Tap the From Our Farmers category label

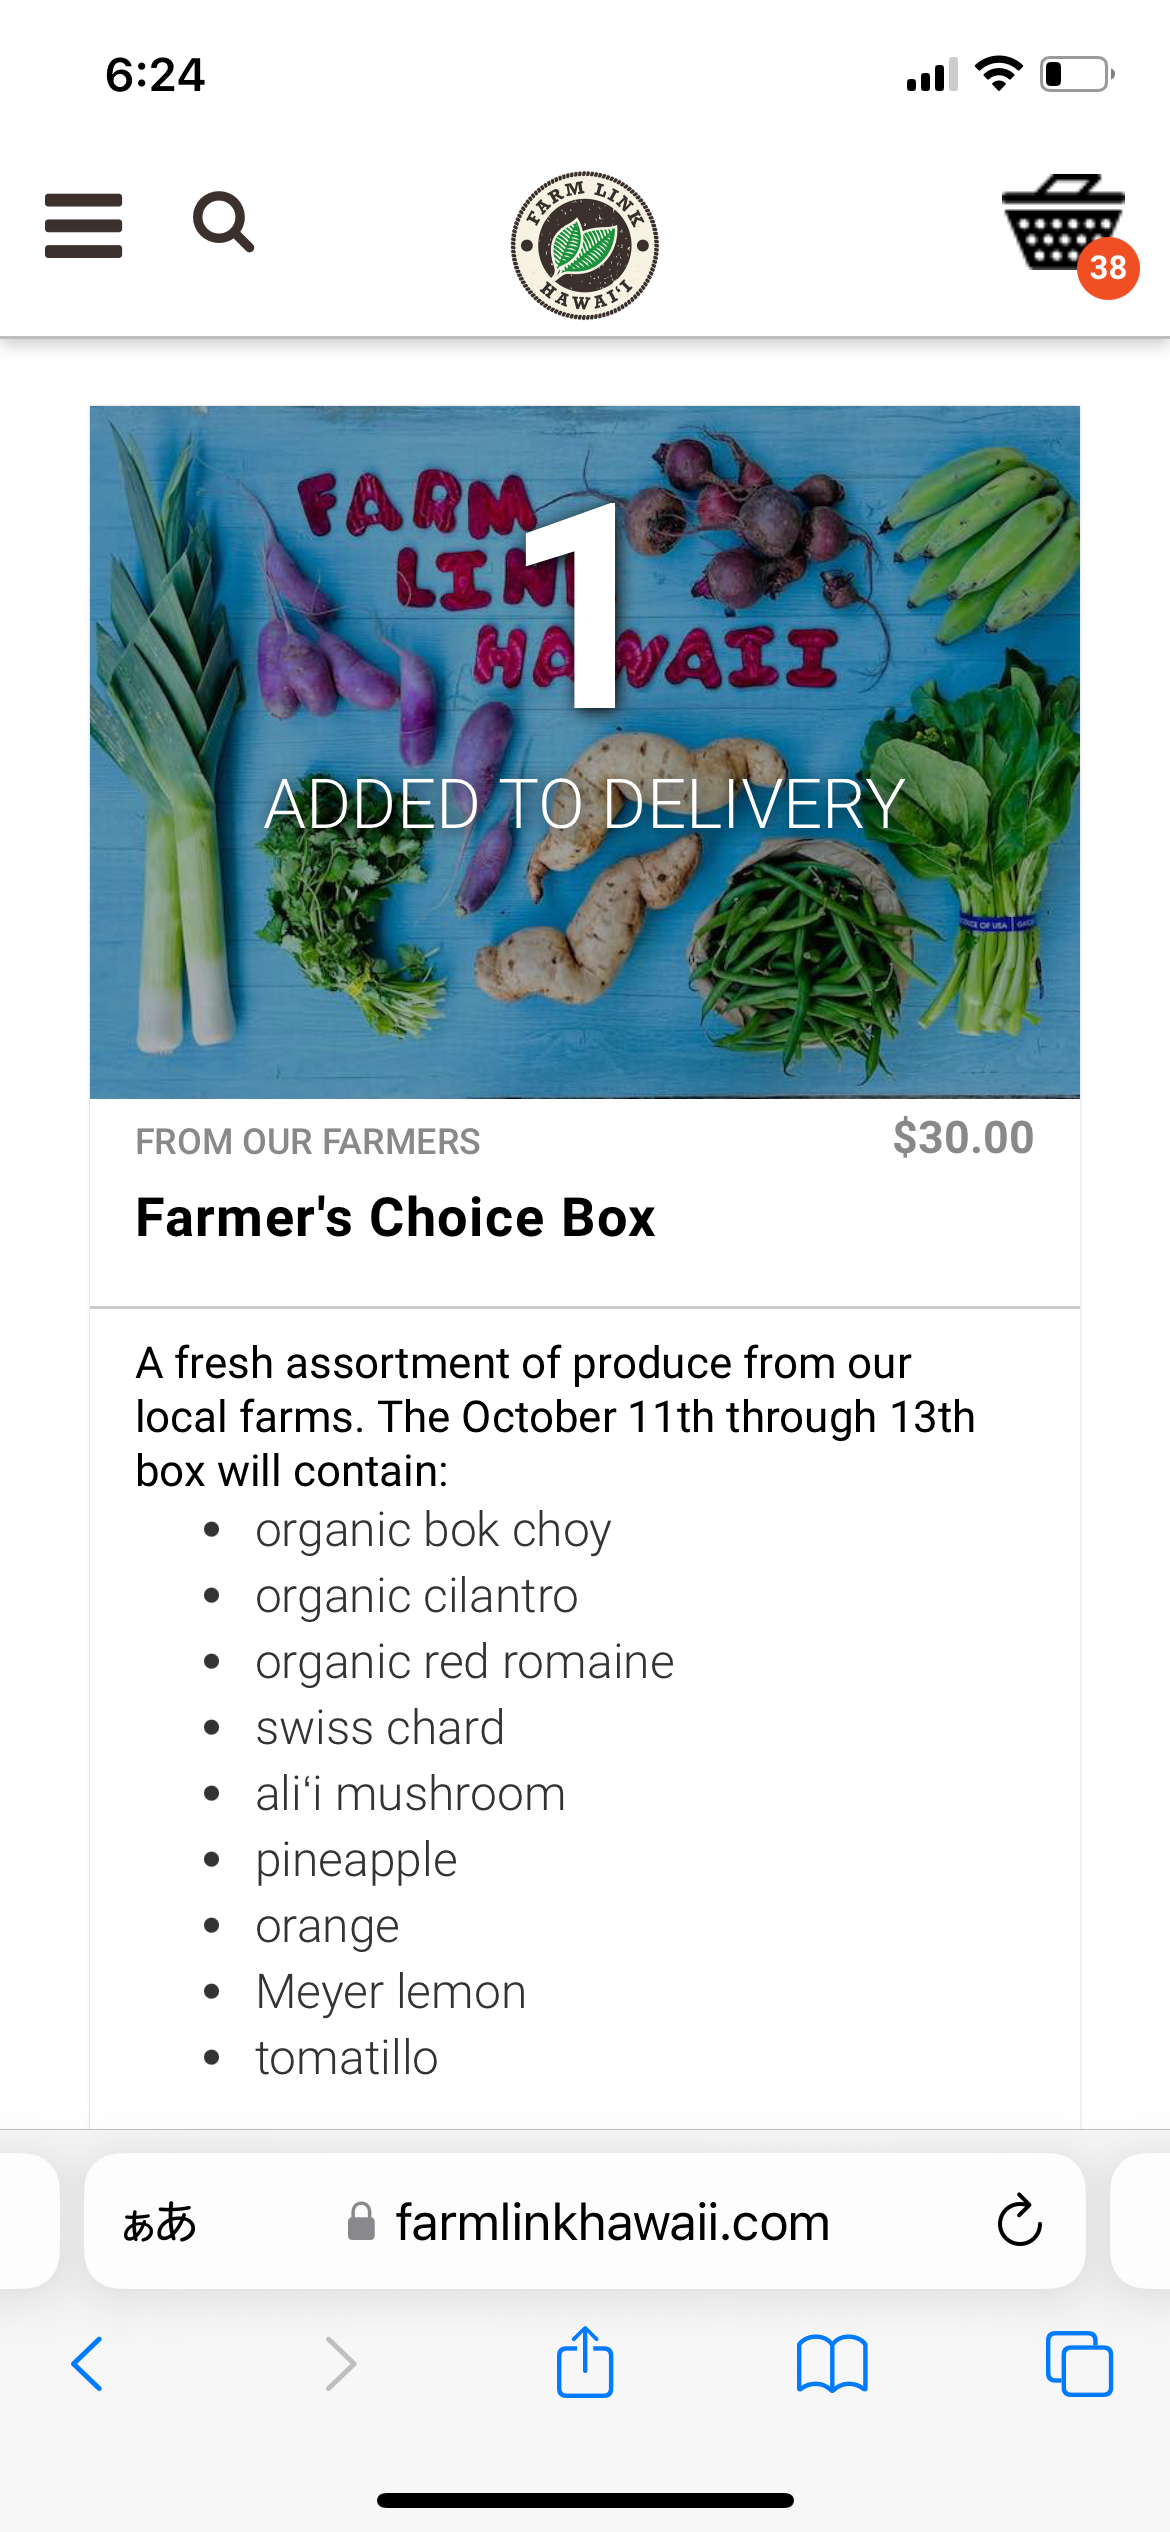(308, 1142)
